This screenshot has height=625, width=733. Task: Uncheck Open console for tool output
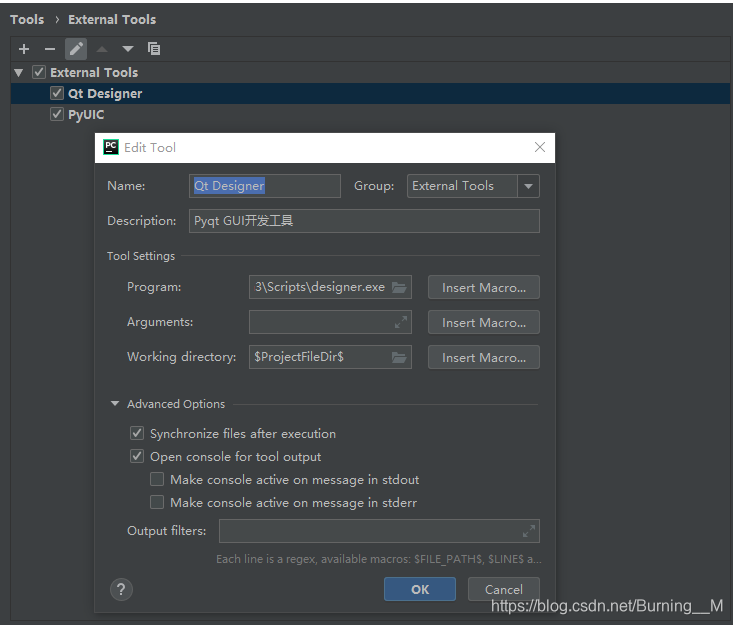coord(137,456)
